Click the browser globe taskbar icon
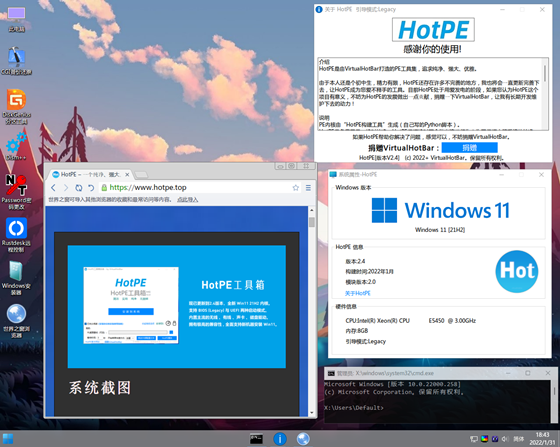 pos(303,439)
